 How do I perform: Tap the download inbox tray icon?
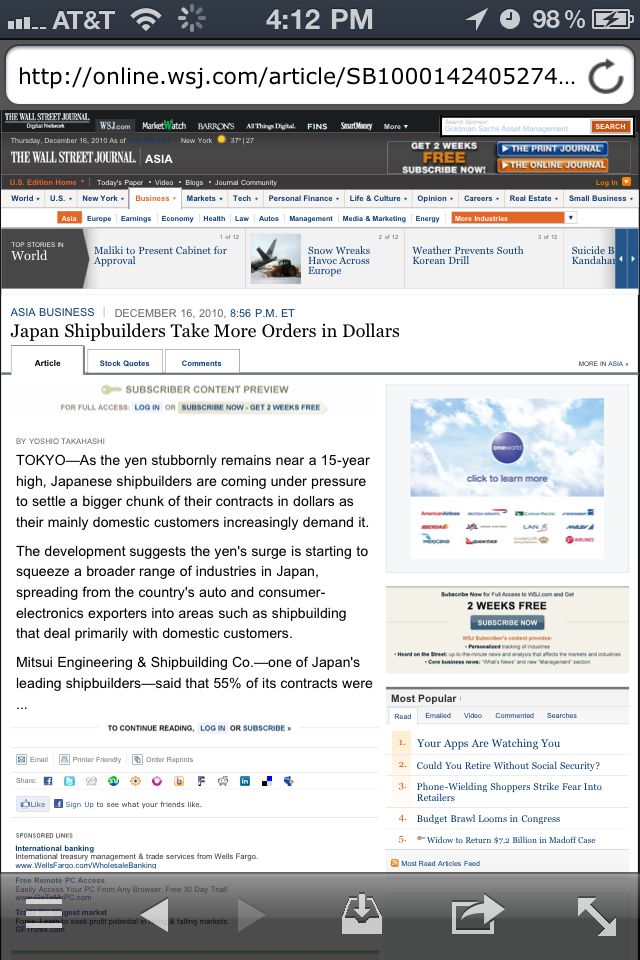[361, 914]
